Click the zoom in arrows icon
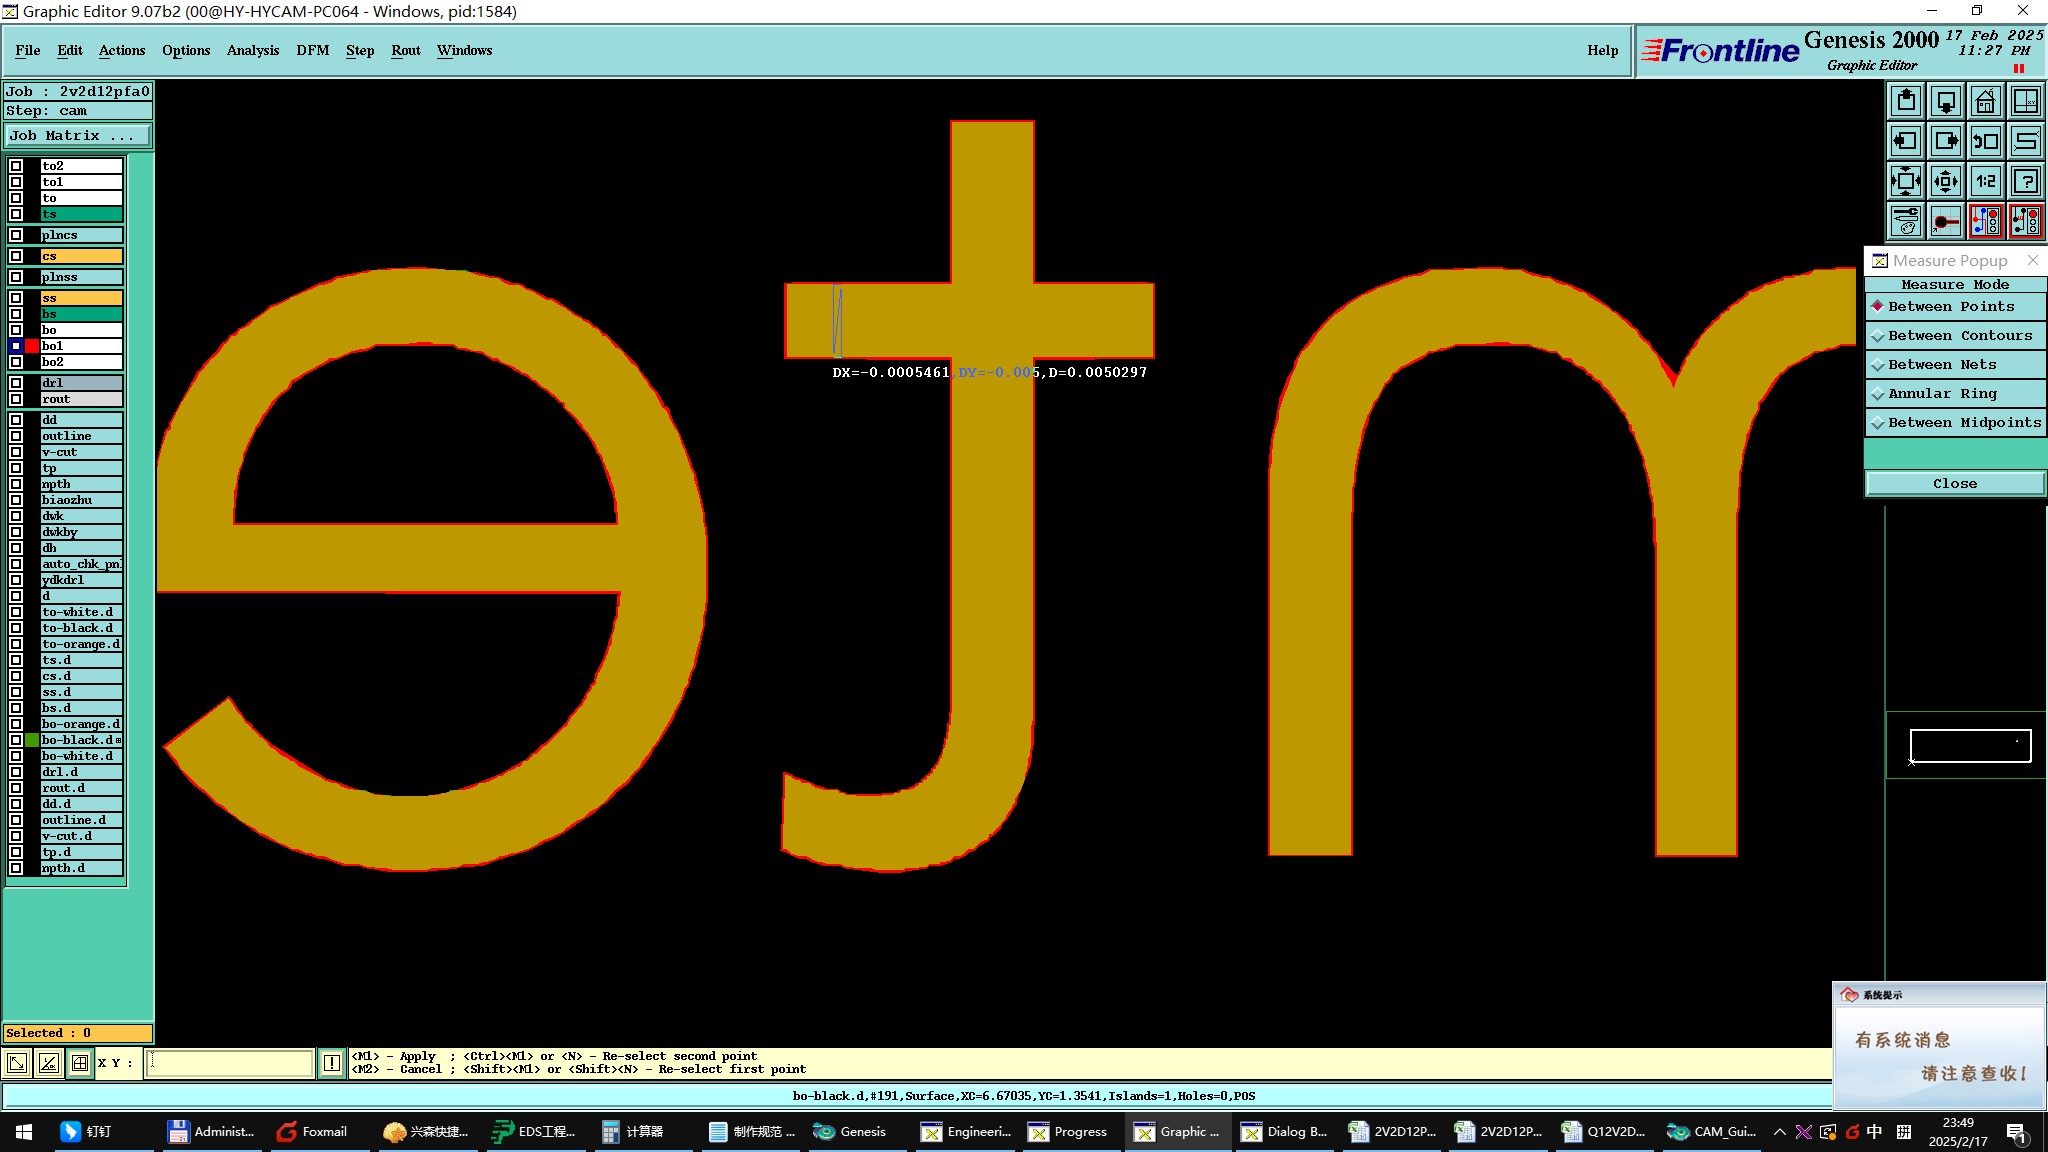This screenshot has height=1152, width=2048. pyautogui.click(x=1906, y=181)
